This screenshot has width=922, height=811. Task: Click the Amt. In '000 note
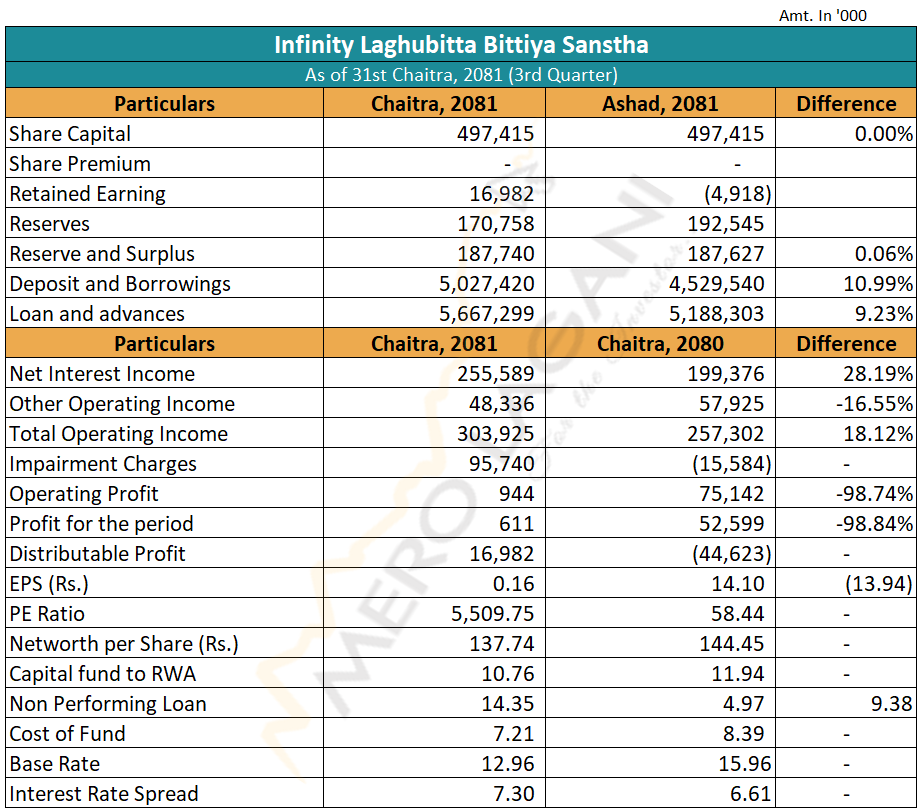(x=822, y=16)
